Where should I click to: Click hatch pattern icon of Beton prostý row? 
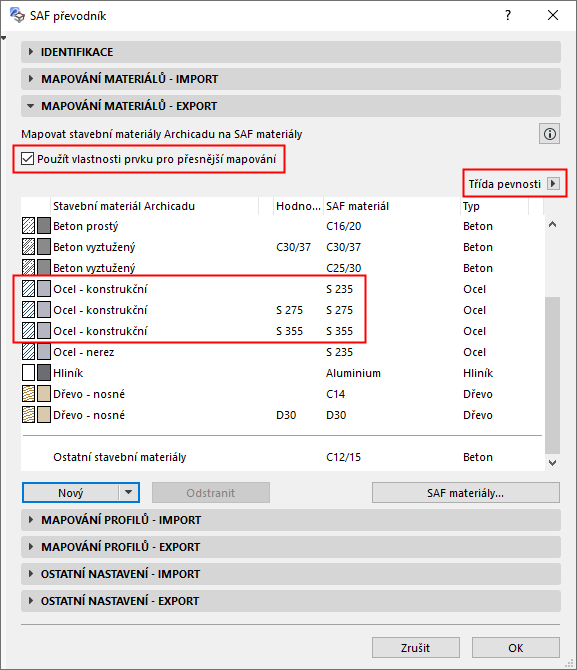coord(28,226)
